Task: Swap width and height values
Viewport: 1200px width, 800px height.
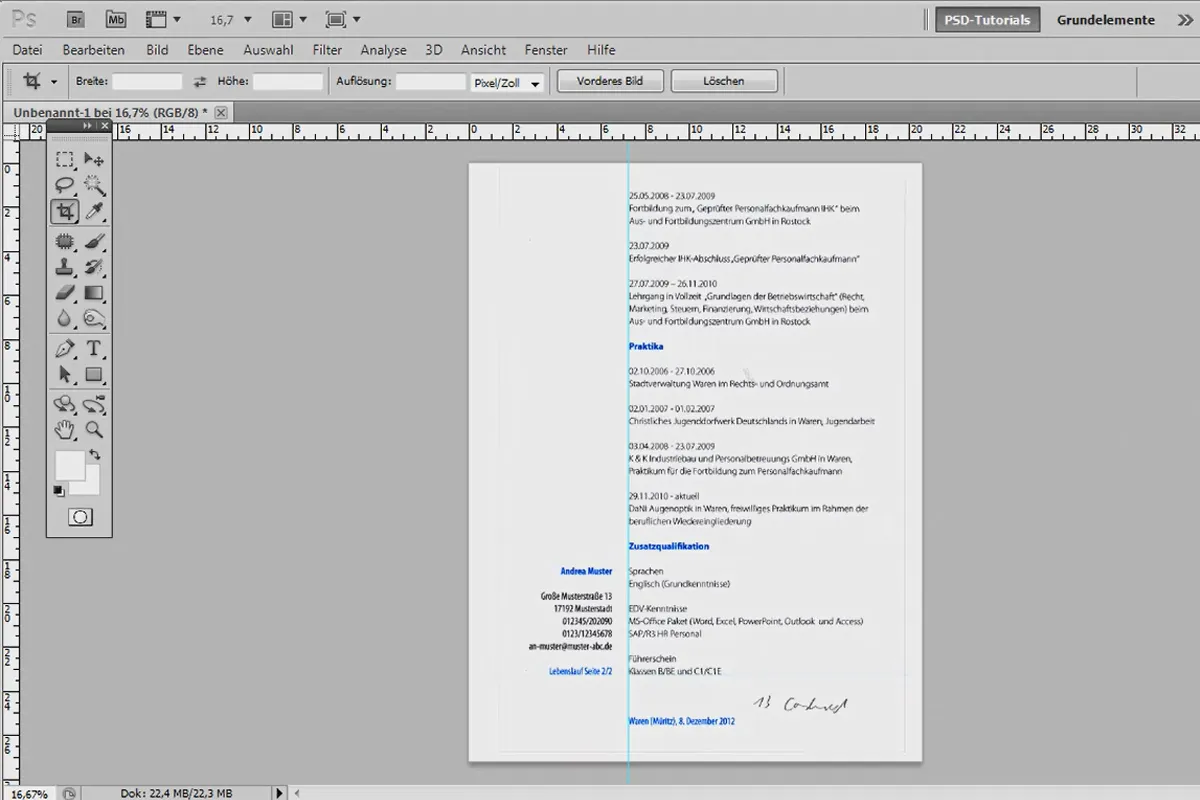Action: (199, 82)
